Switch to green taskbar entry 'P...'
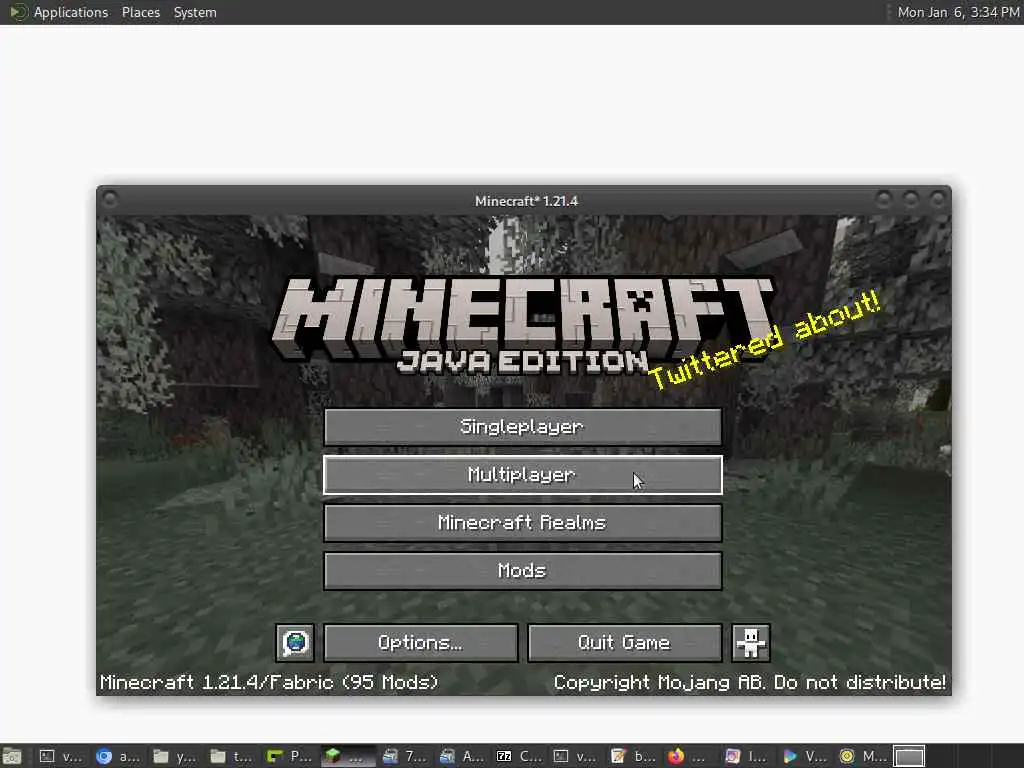This screenshot has width=1024, height=768. 289,756
